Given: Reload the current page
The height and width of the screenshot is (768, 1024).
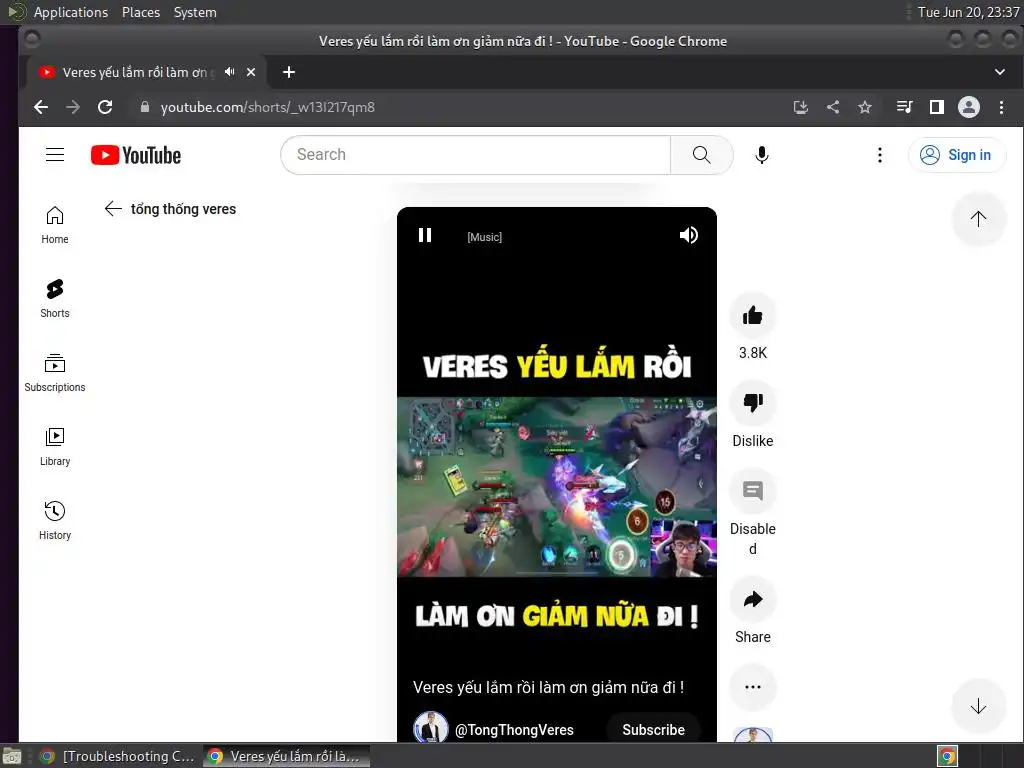Looking at the screenshot, I should [105, 107].
